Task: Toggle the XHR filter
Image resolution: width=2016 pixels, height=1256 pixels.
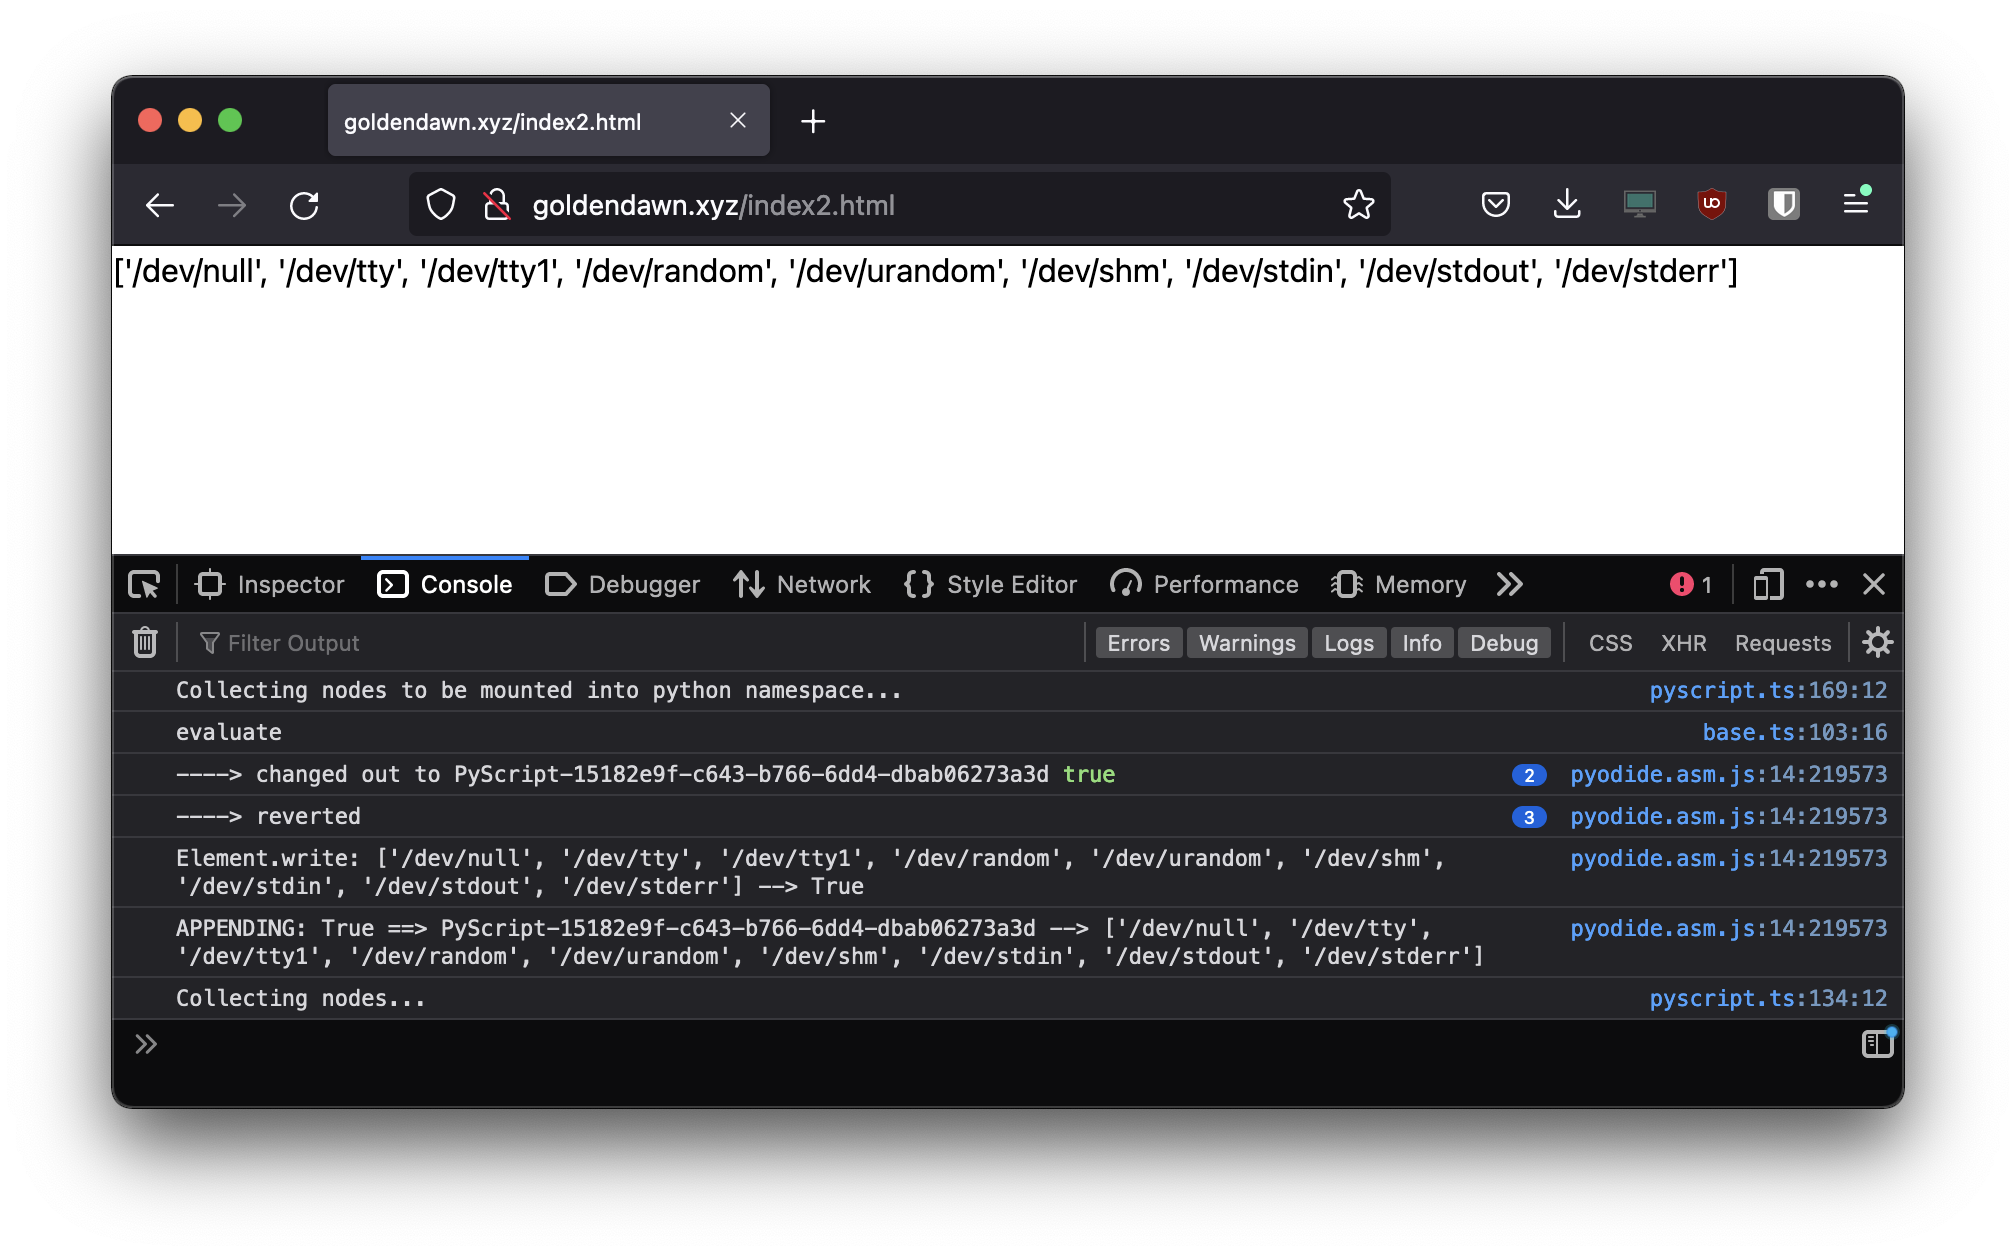Action: point(1683,643)
